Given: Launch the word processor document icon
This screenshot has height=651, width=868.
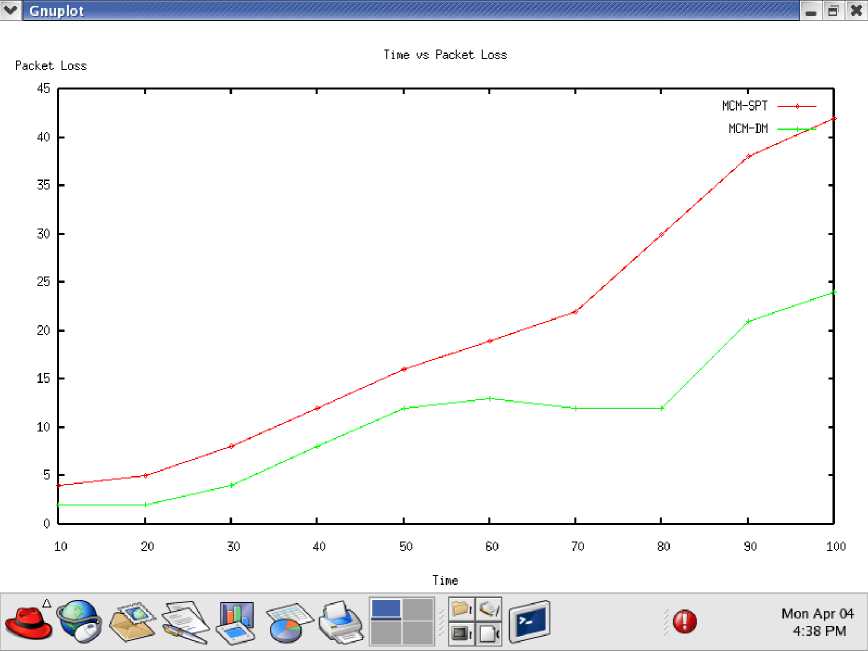Looking at the screenshot, I should click(x=185, y=622).
